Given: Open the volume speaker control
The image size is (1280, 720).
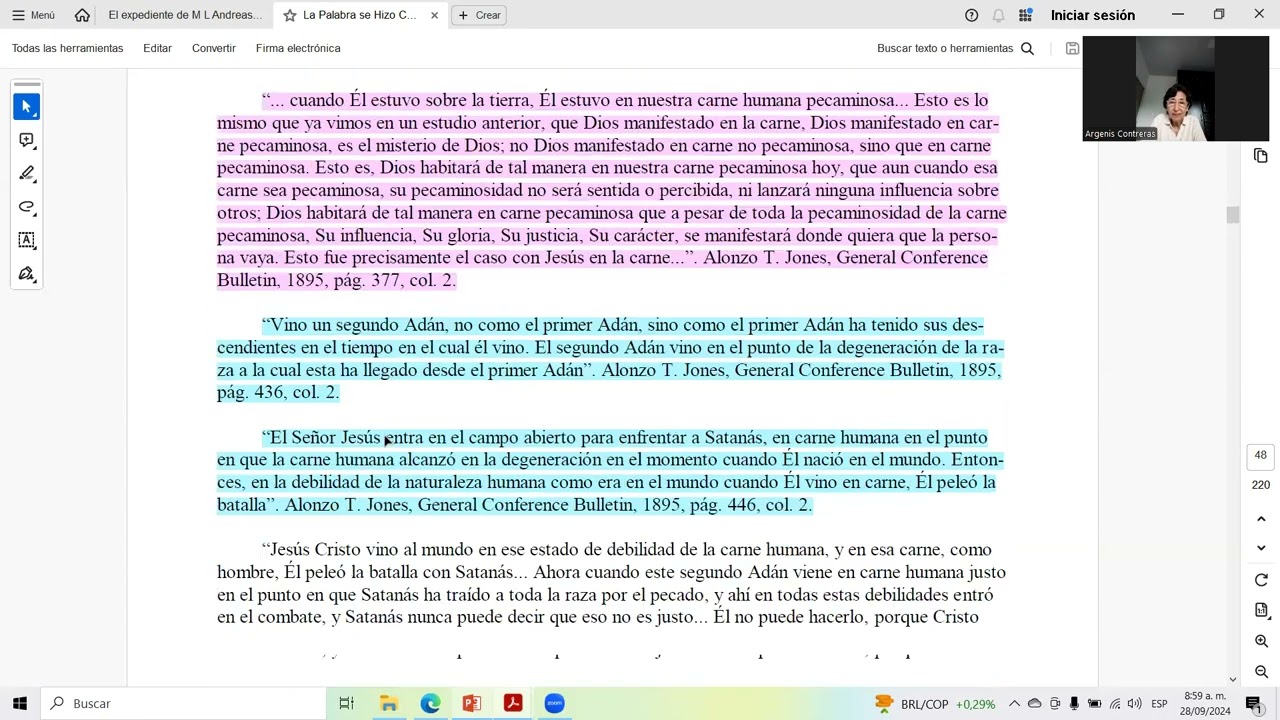Looking at the screenshot, I should point(1134,704).
